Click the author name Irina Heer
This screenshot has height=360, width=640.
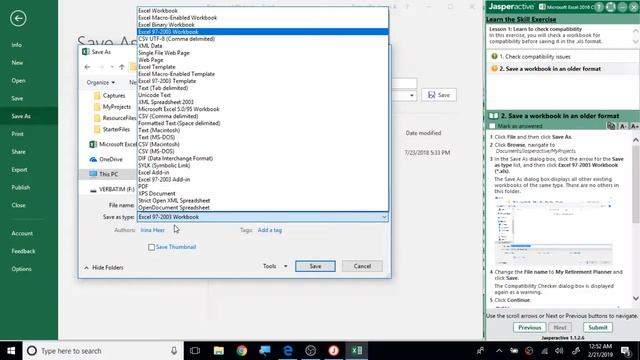pyautogui.click(x=153, y=230)
